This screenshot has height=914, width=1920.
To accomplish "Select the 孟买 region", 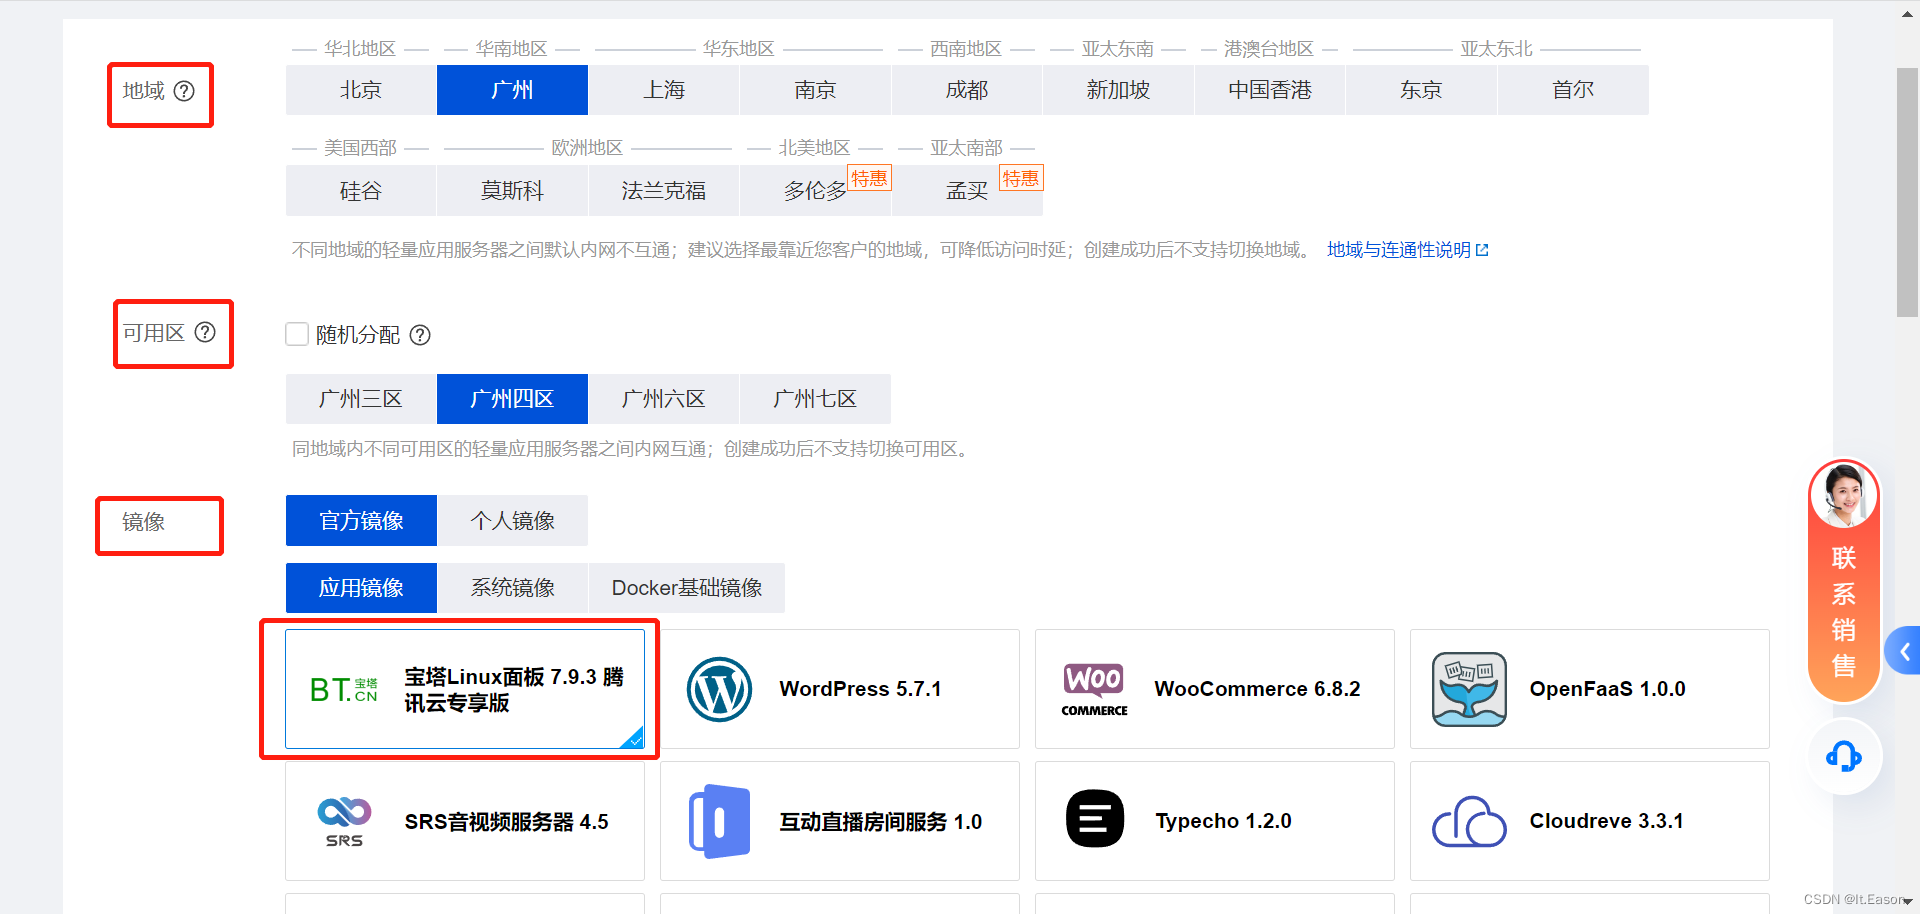I will tap(967, 190).
